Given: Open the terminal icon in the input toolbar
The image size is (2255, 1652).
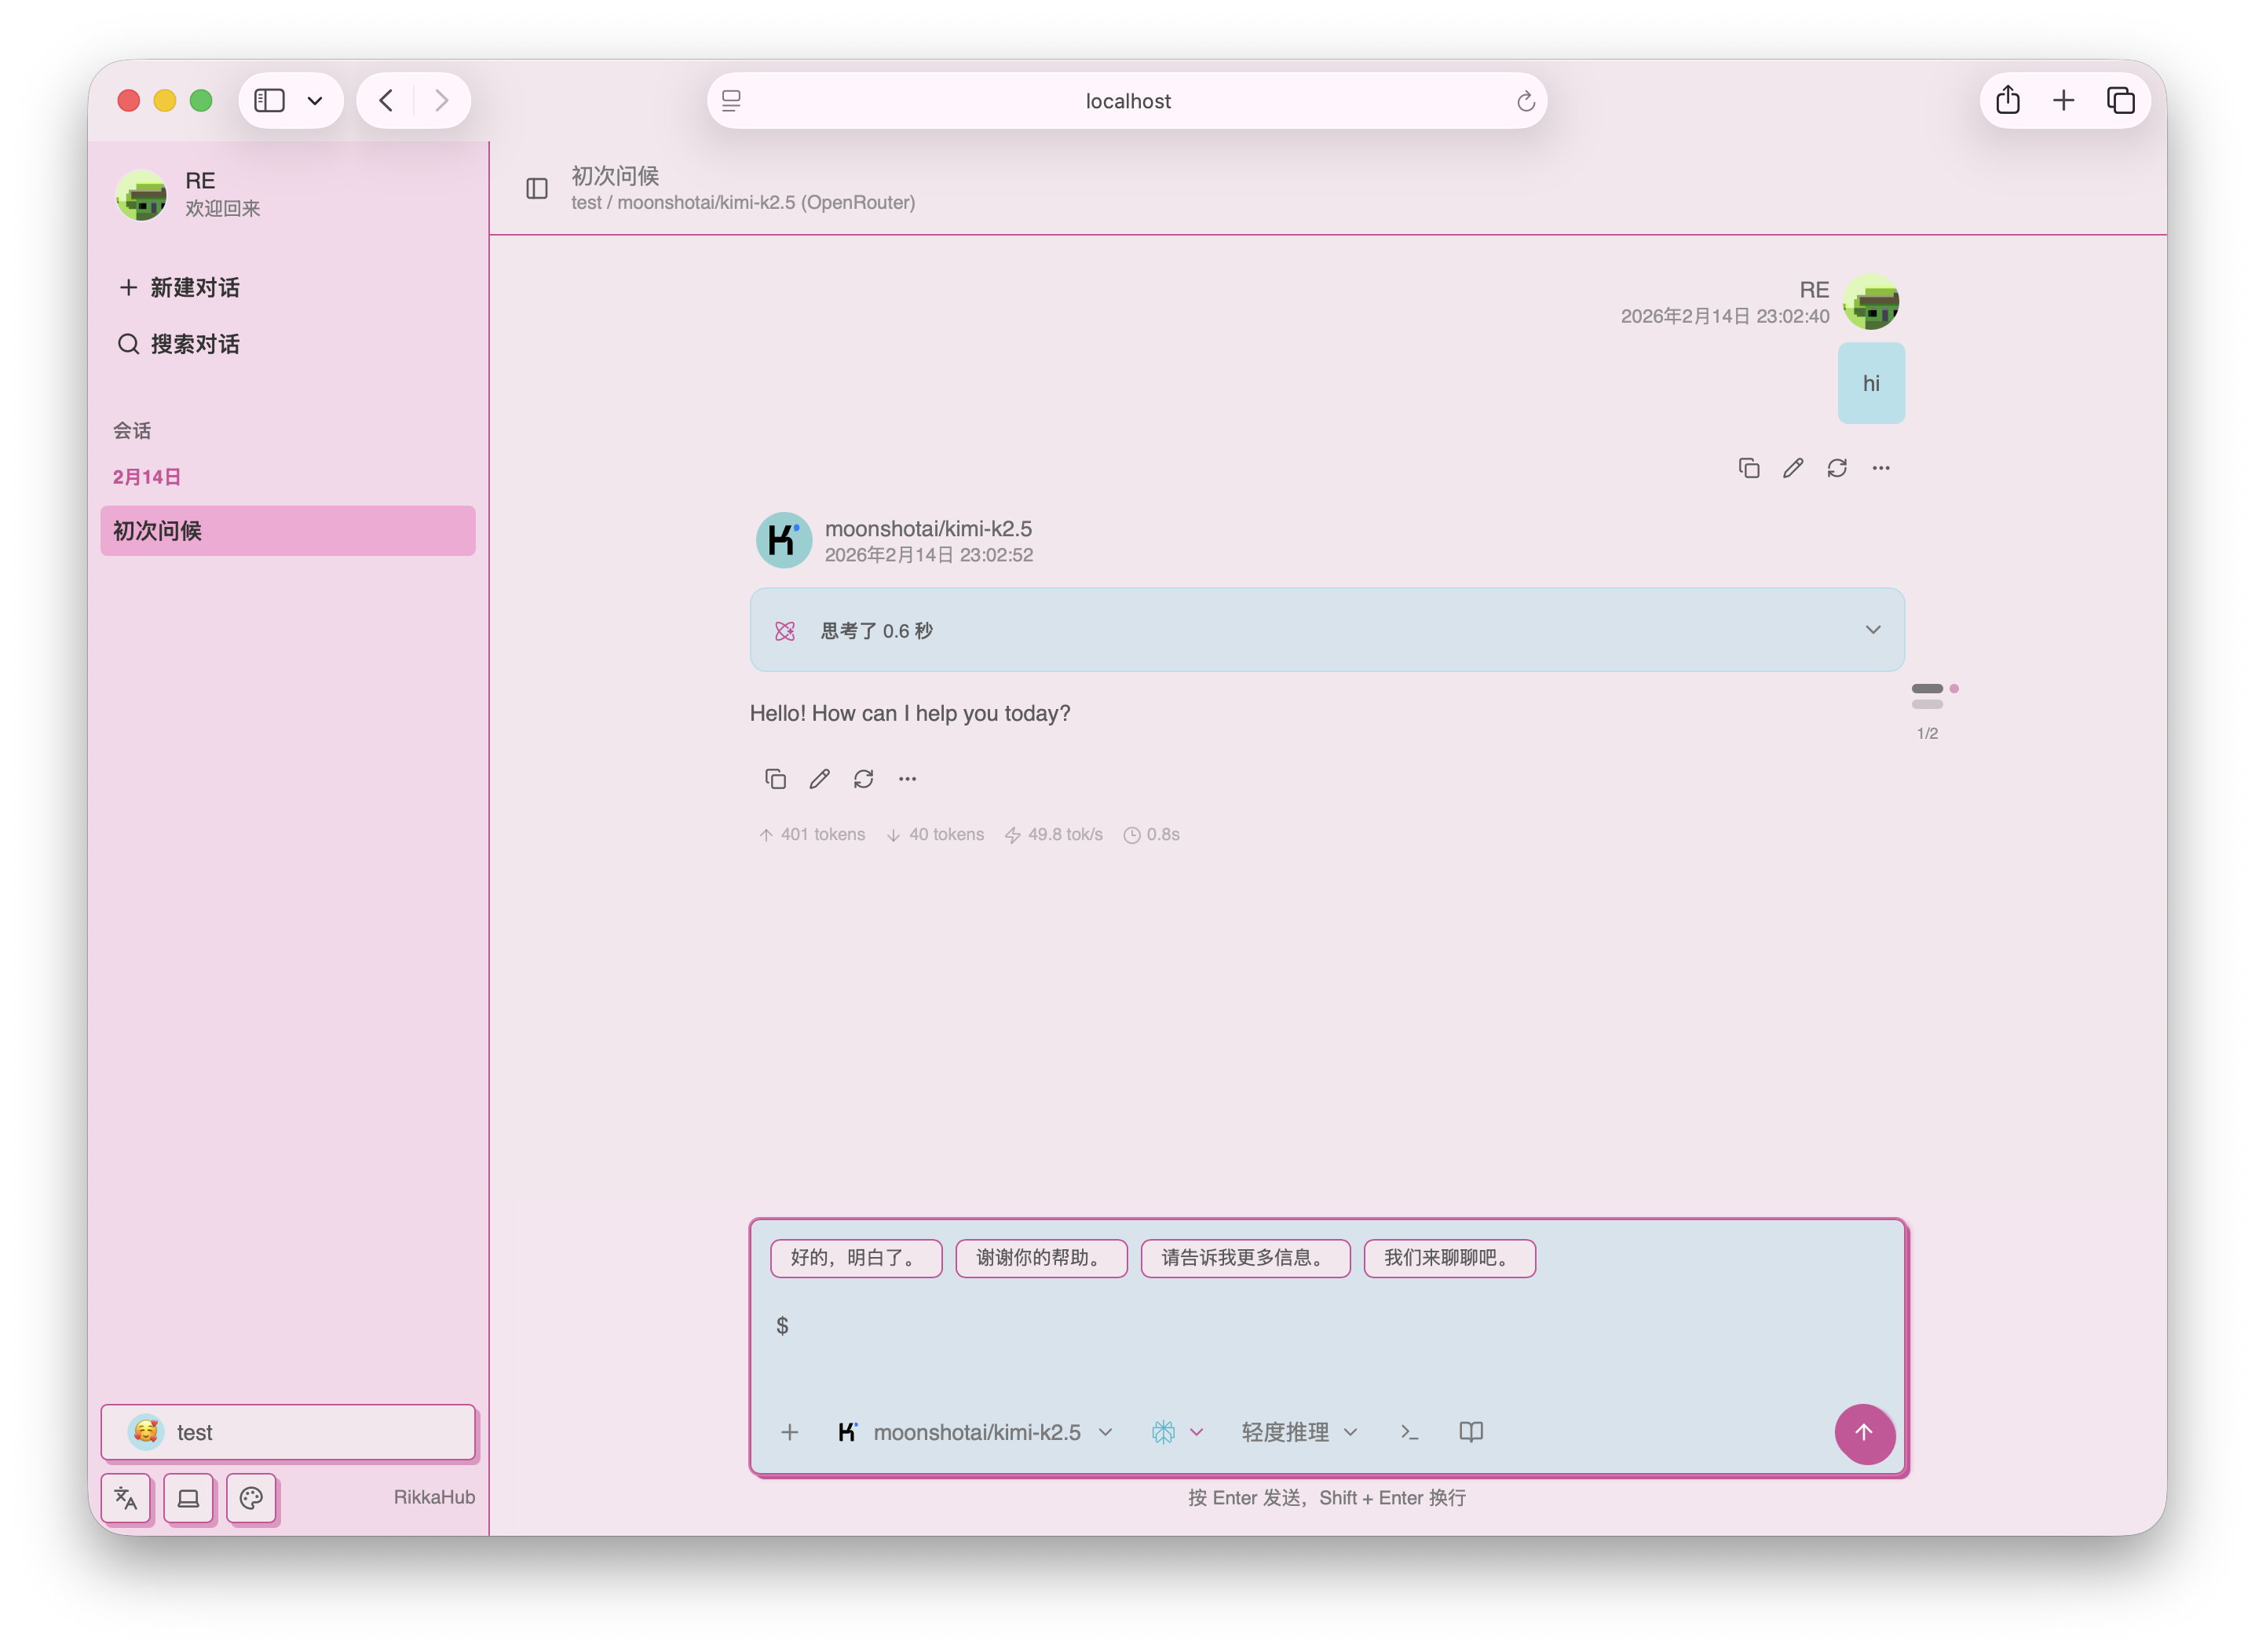Looking at the screenshot, I should point(1411,1432).
